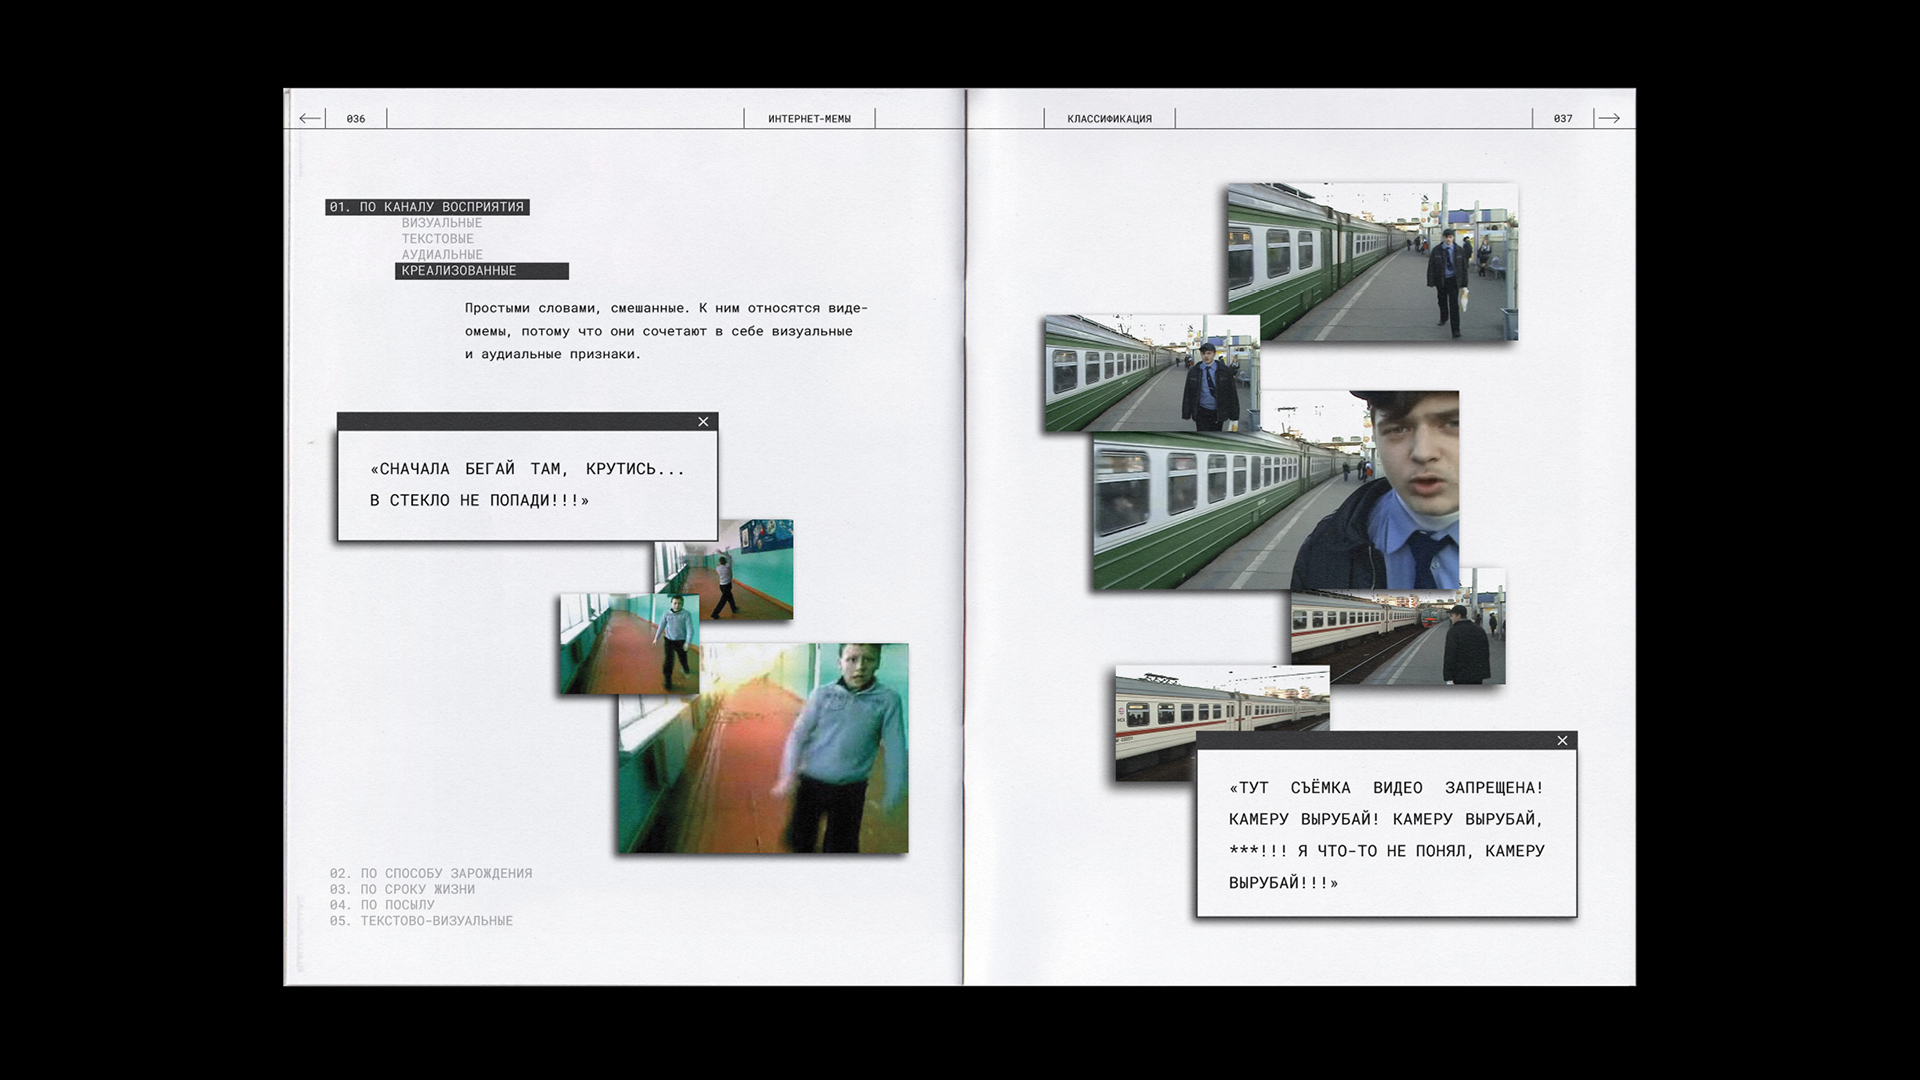Image resolution: width=1920 pixels, height=1080 pixels.
Task: Select the ВИЗУАЛЬНЫЕ list item
Action: (x=442, y=223)
